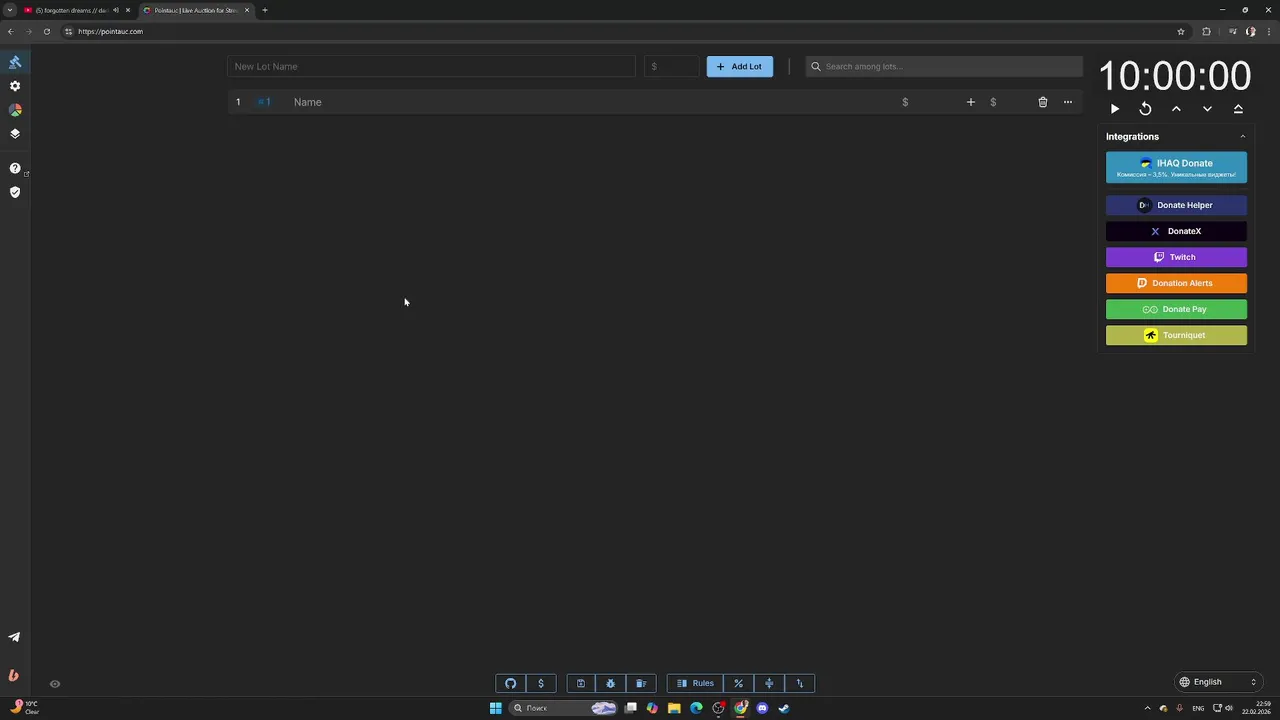The image size is (1280, 720).
Task: Open GitHub link in bottom toolbar
Action: [x=510, y=683]
